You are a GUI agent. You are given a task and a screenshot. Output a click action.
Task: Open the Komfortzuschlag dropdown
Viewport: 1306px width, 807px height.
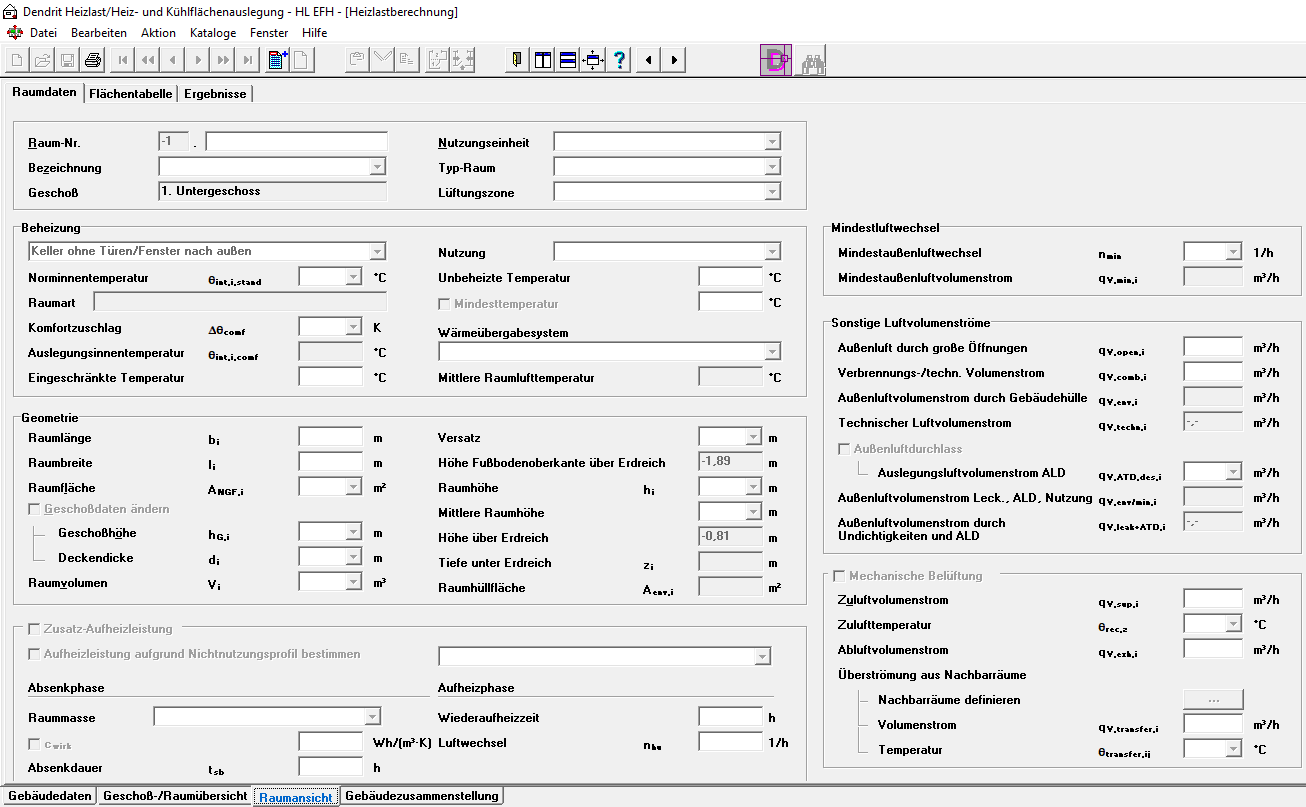(353, 327)
